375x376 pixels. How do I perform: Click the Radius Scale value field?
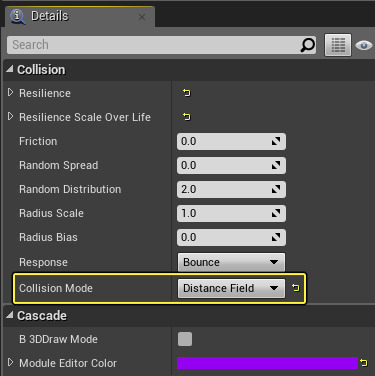point(231,213)
